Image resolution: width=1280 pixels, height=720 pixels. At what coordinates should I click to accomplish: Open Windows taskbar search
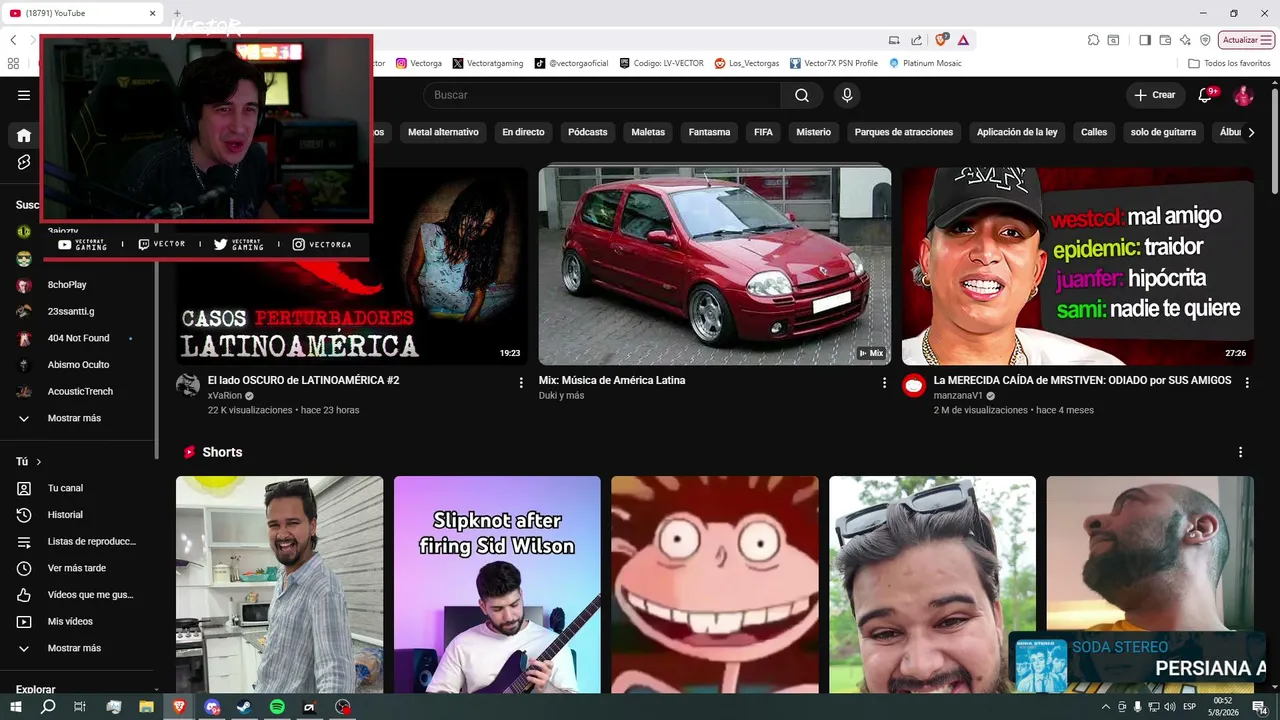point(48,707)
